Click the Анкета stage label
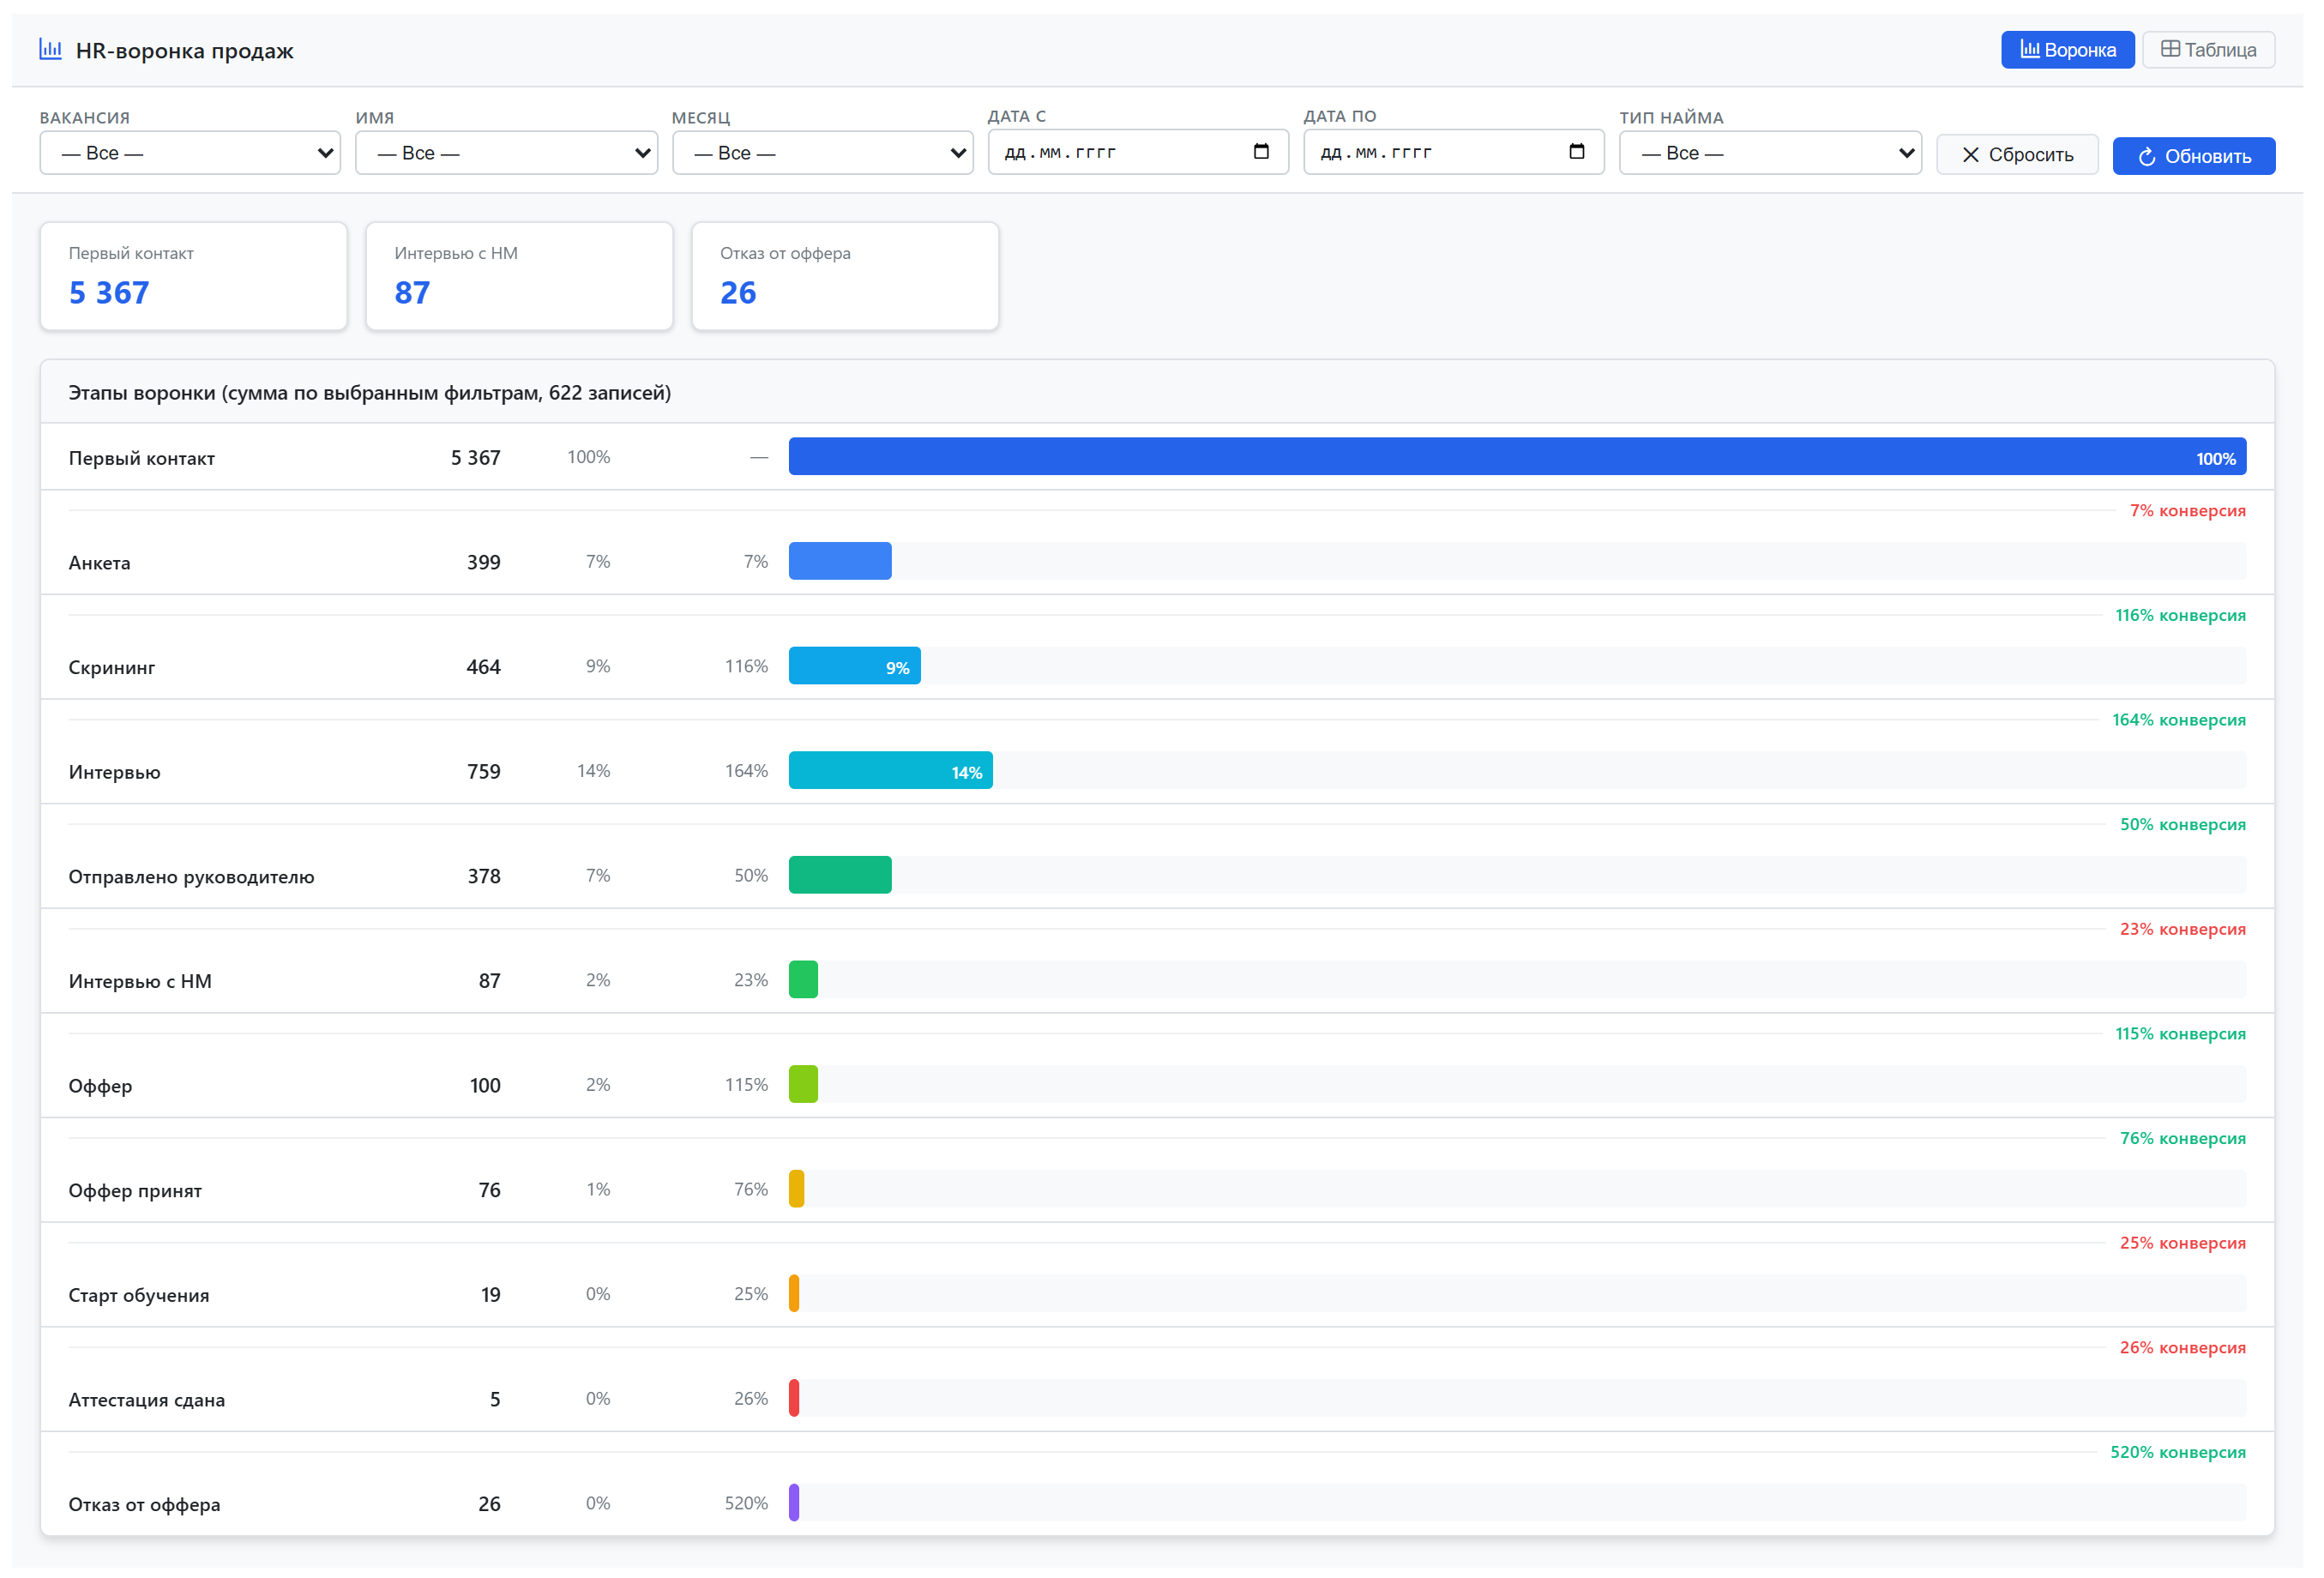Viewport: 2324px width, 1578px height. click(99, 563)
